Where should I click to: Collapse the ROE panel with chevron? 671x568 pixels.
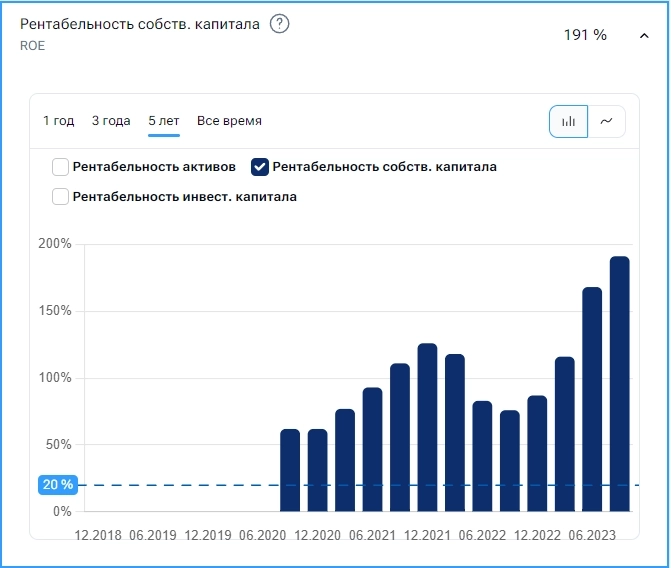(x=644, y=35)
